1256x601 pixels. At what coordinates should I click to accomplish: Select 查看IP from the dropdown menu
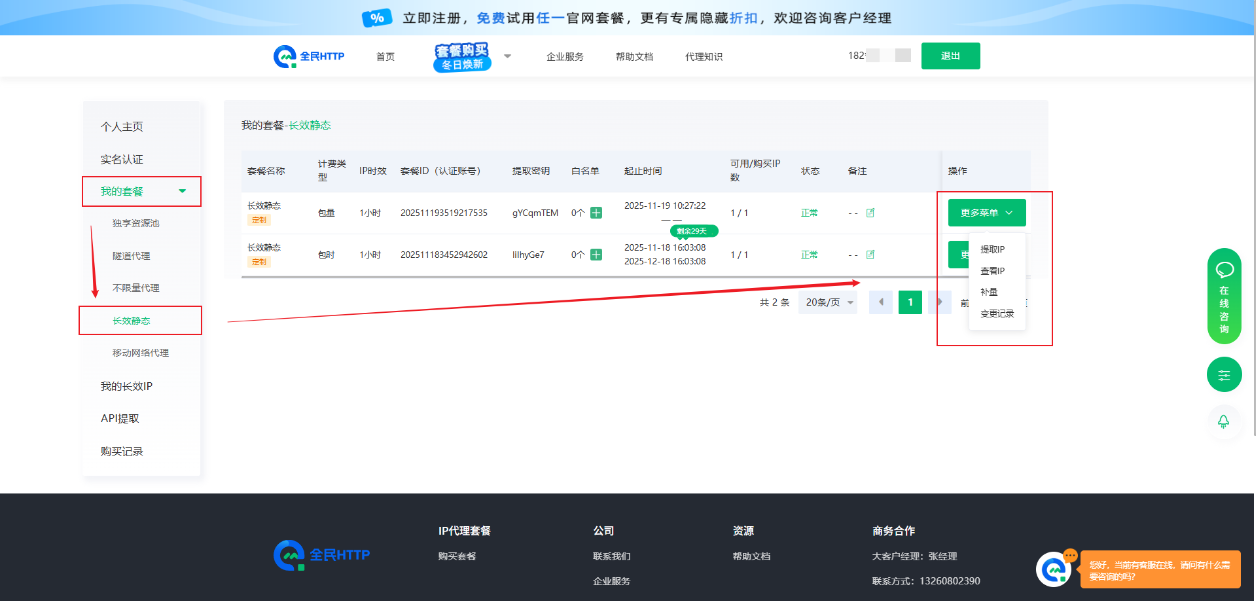click(x=992, y=271)
